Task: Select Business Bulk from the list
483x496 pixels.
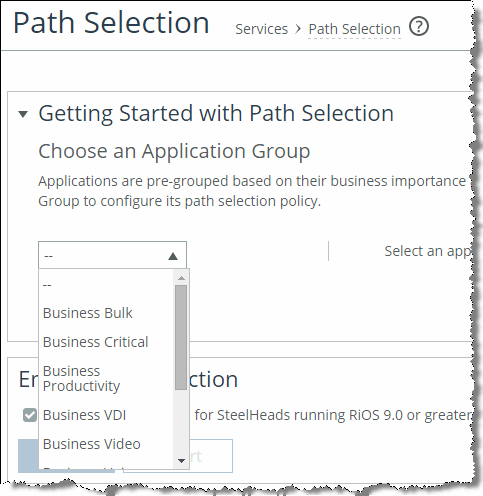Action: click(x=88, y=313)
